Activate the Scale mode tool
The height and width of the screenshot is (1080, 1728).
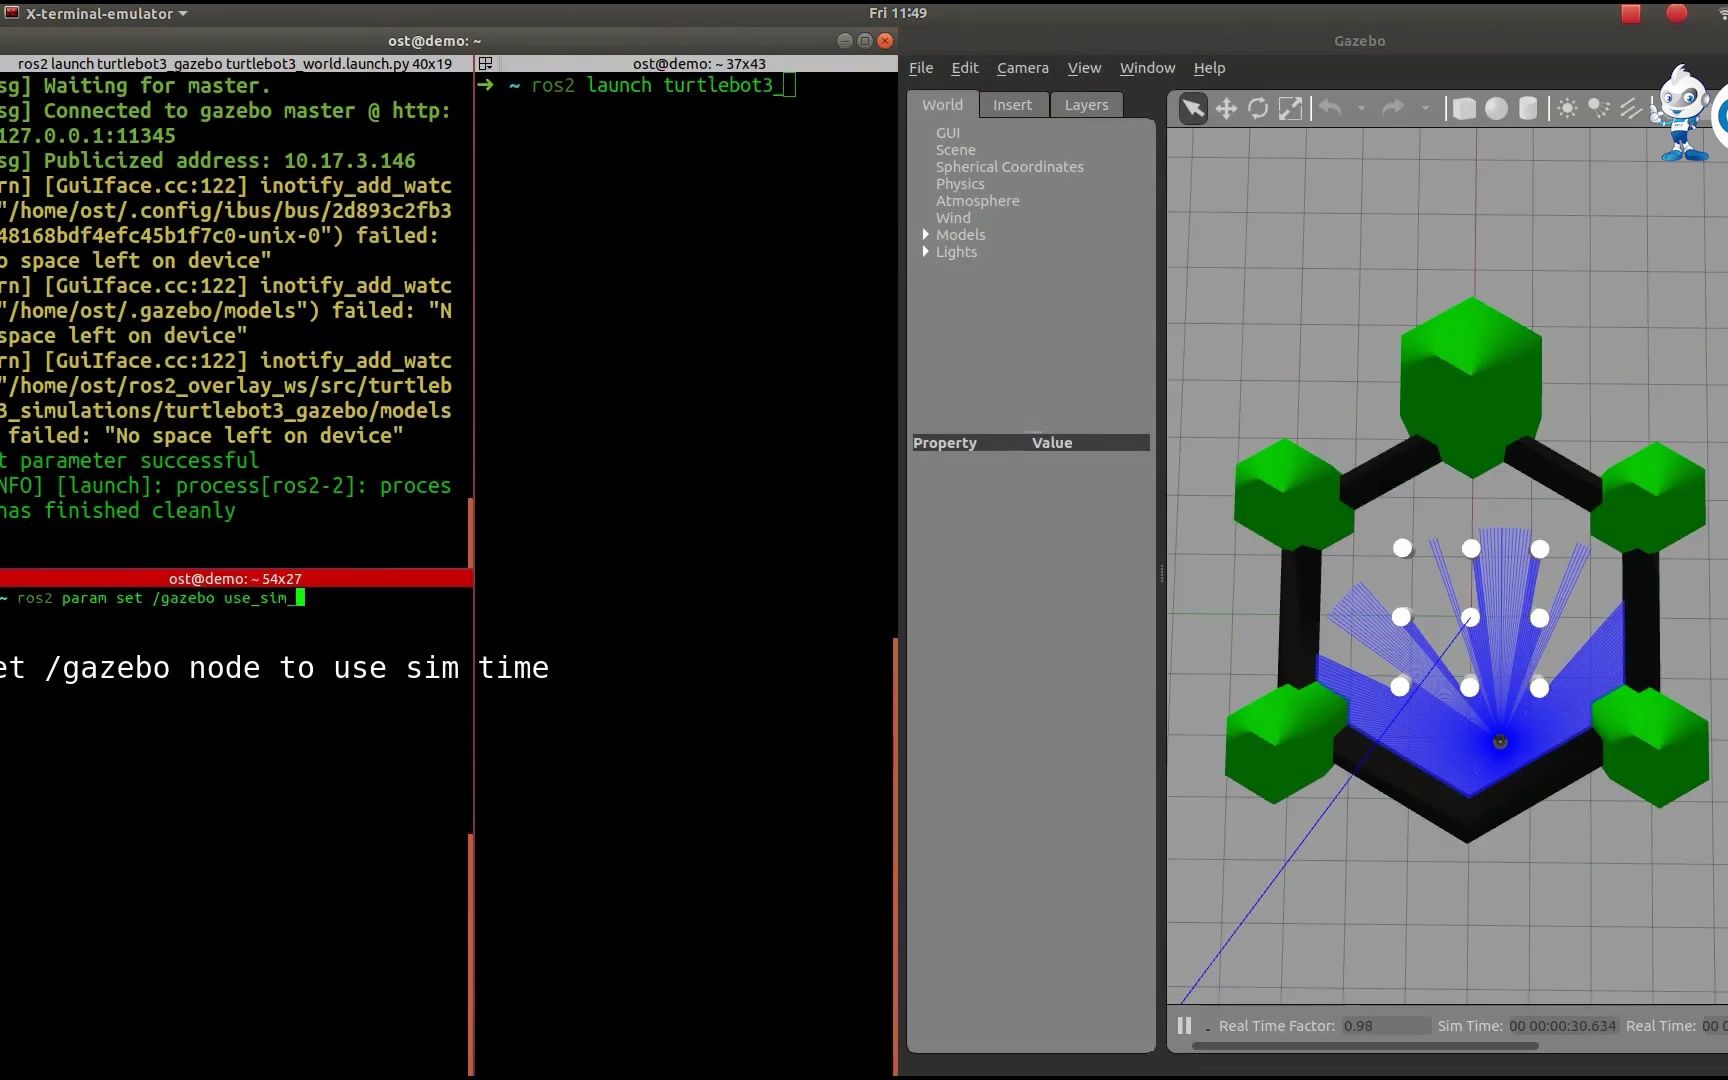pos(1291,108)
